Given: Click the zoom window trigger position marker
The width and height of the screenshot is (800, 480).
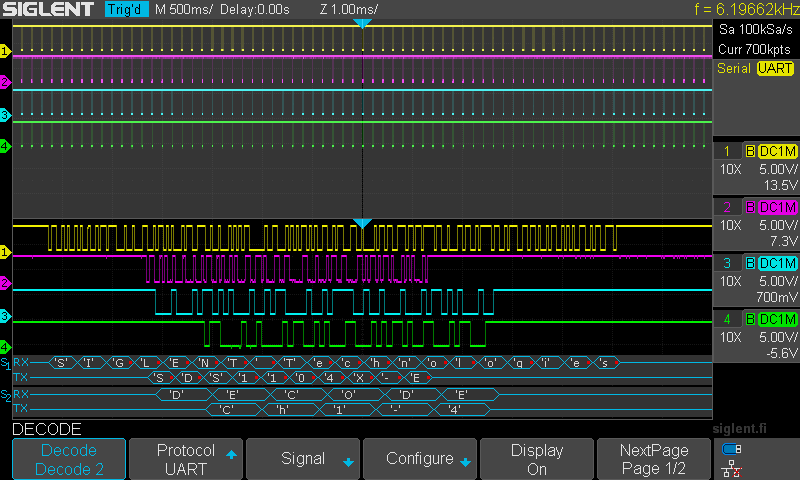Looking at the screenshot, I should [362, 223].
